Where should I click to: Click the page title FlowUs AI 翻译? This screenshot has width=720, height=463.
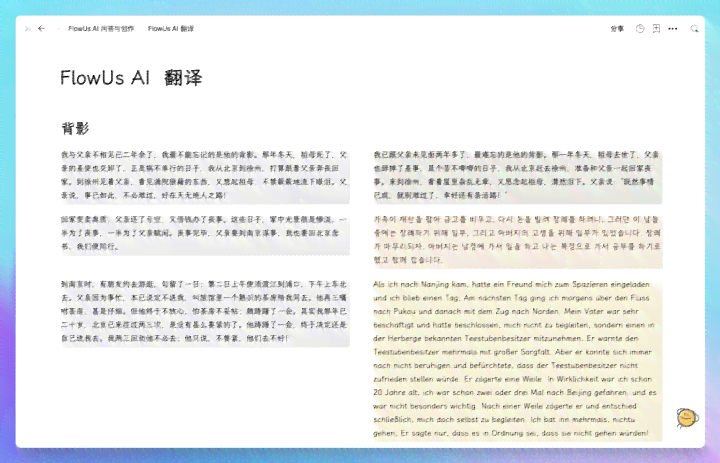131,78
